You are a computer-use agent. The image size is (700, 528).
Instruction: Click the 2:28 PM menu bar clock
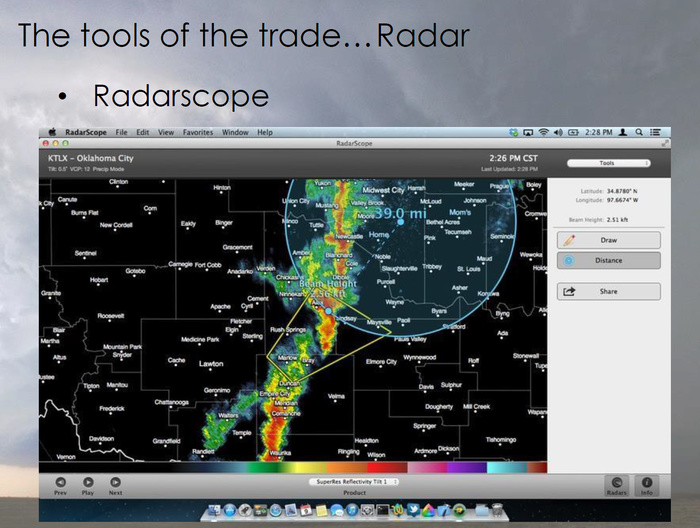click(x=599, y=132)
